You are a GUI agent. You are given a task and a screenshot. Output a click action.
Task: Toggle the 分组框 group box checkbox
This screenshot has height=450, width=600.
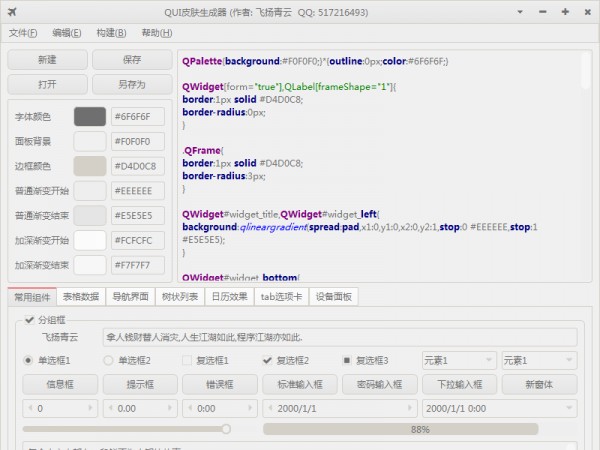click(x=28, y=319)
